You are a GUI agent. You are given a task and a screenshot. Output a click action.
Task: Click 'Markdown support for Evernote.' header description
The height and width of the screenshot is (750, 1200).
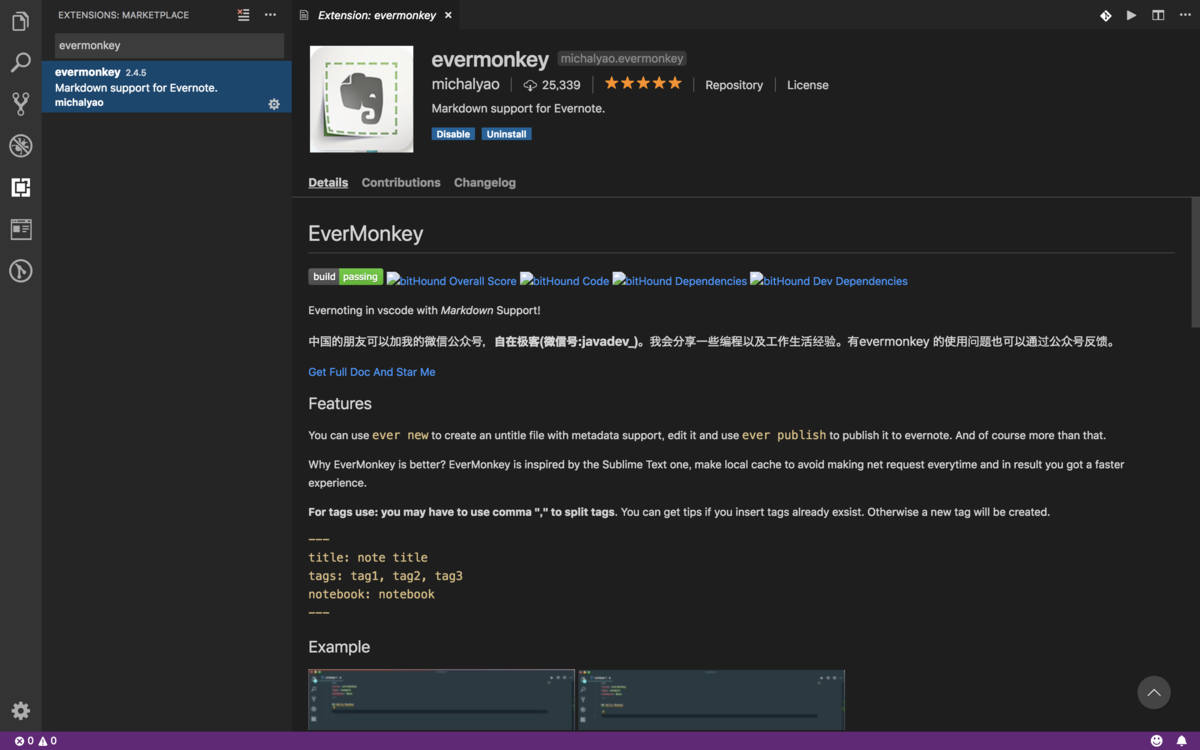click(518, 108)
